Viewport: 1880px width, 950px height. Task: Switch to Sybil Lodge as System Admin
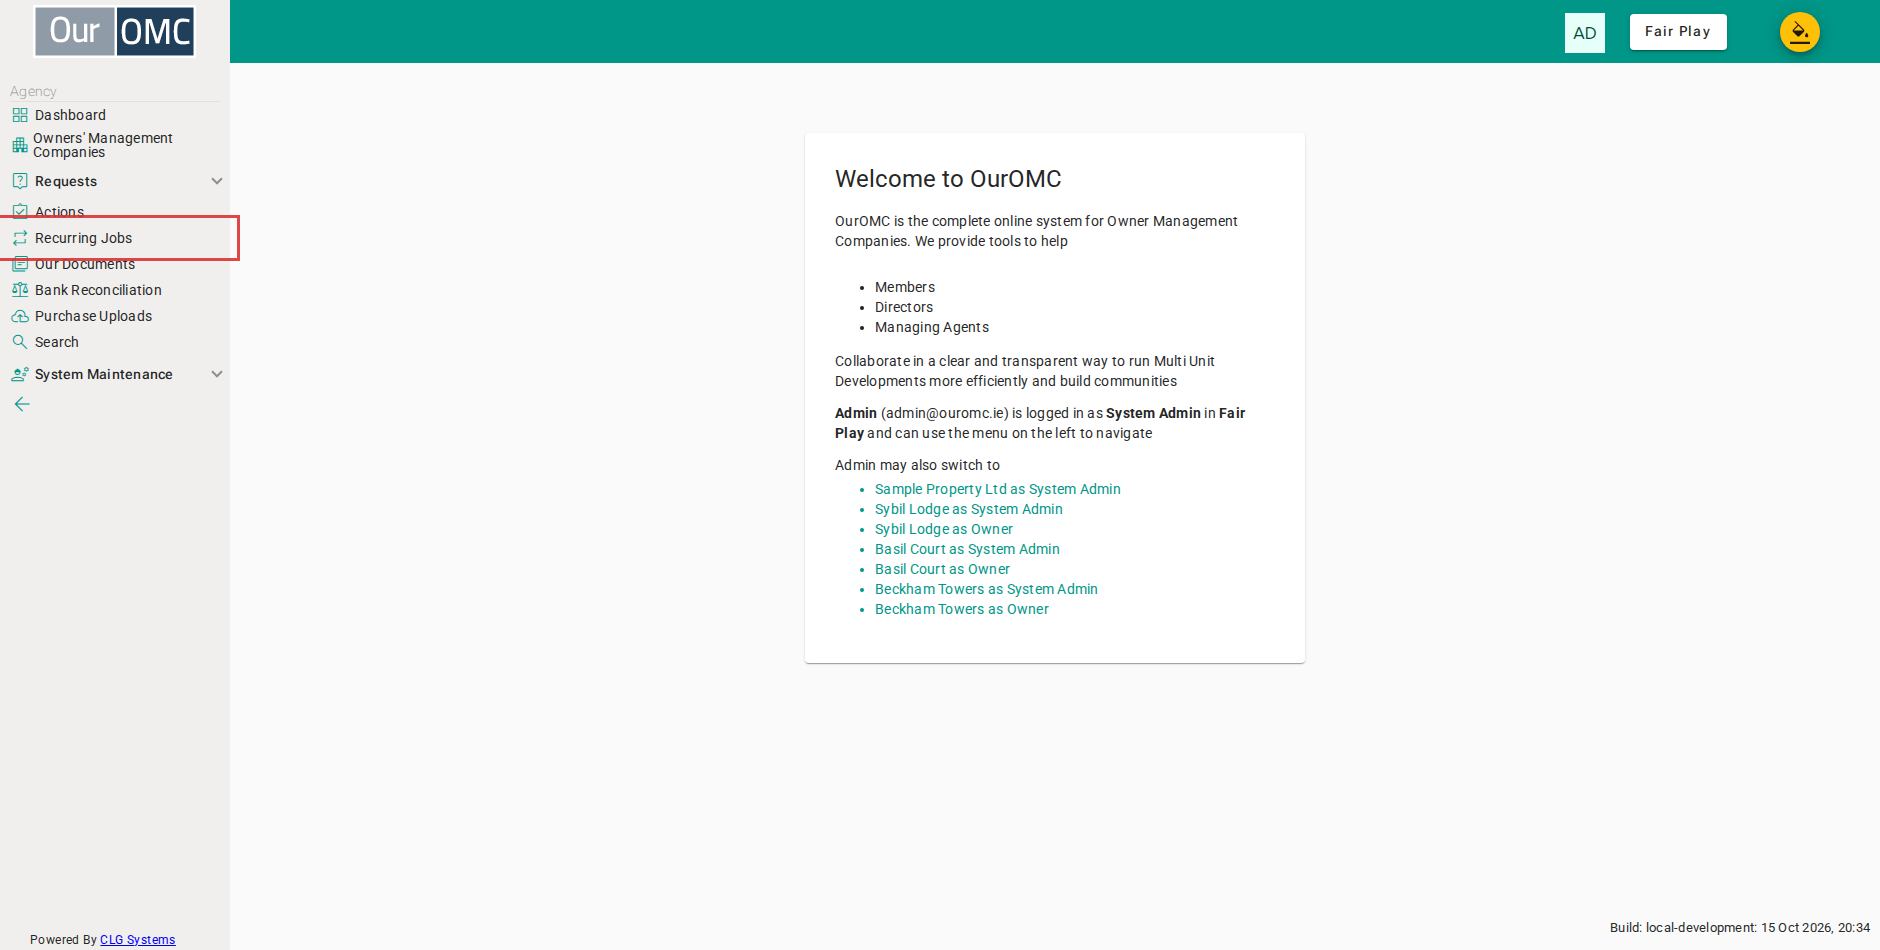pos(968,509)
